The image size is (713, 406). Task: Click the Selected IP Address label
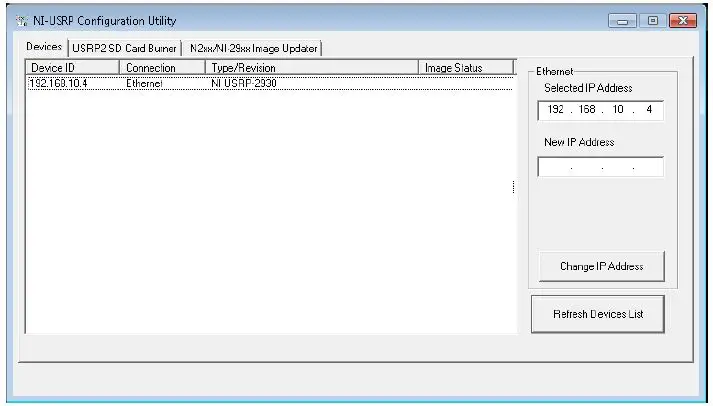pyautogui.click(x=588, y=88)
